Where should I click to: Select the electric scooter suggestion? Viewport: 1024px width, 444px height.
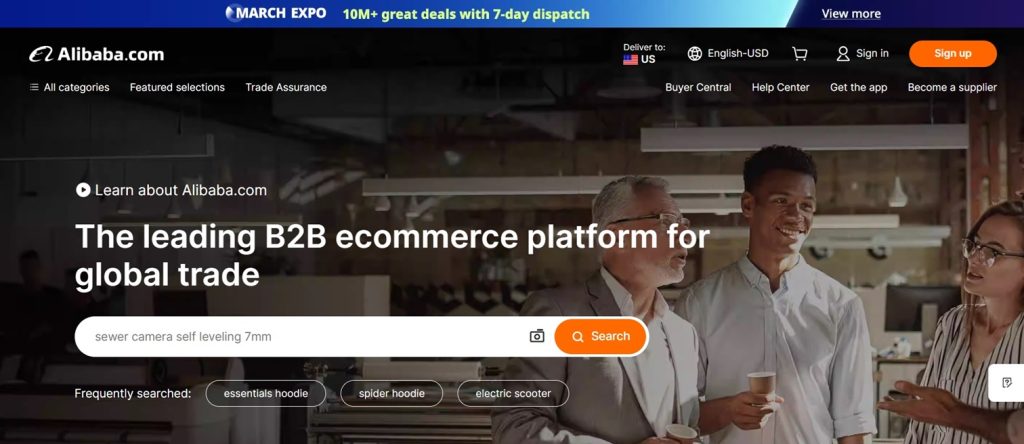513,394
